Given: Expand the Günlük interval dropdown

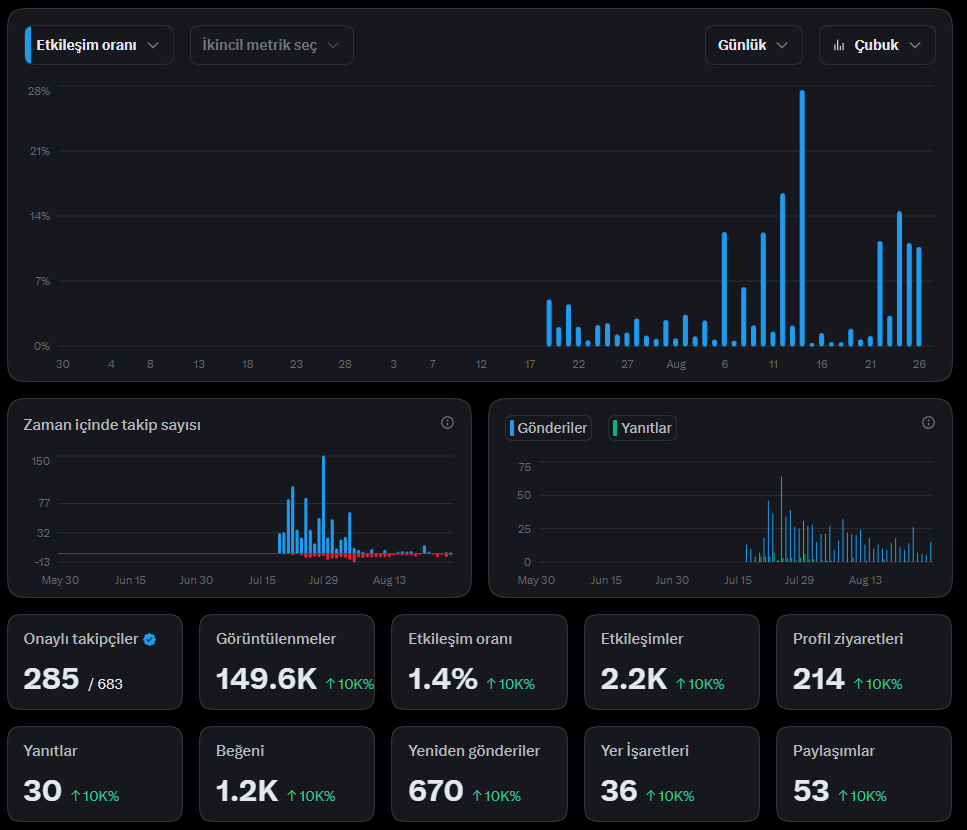Looking at the screenshot, I should (754, 45).
